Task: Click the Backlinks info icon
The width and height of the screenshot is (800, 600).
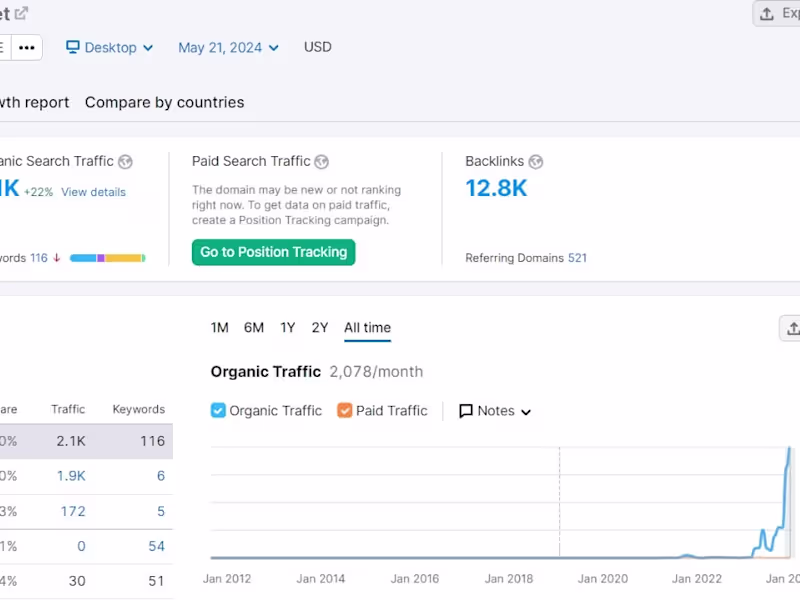Action: pyautogui.click(x=535, y=161)
